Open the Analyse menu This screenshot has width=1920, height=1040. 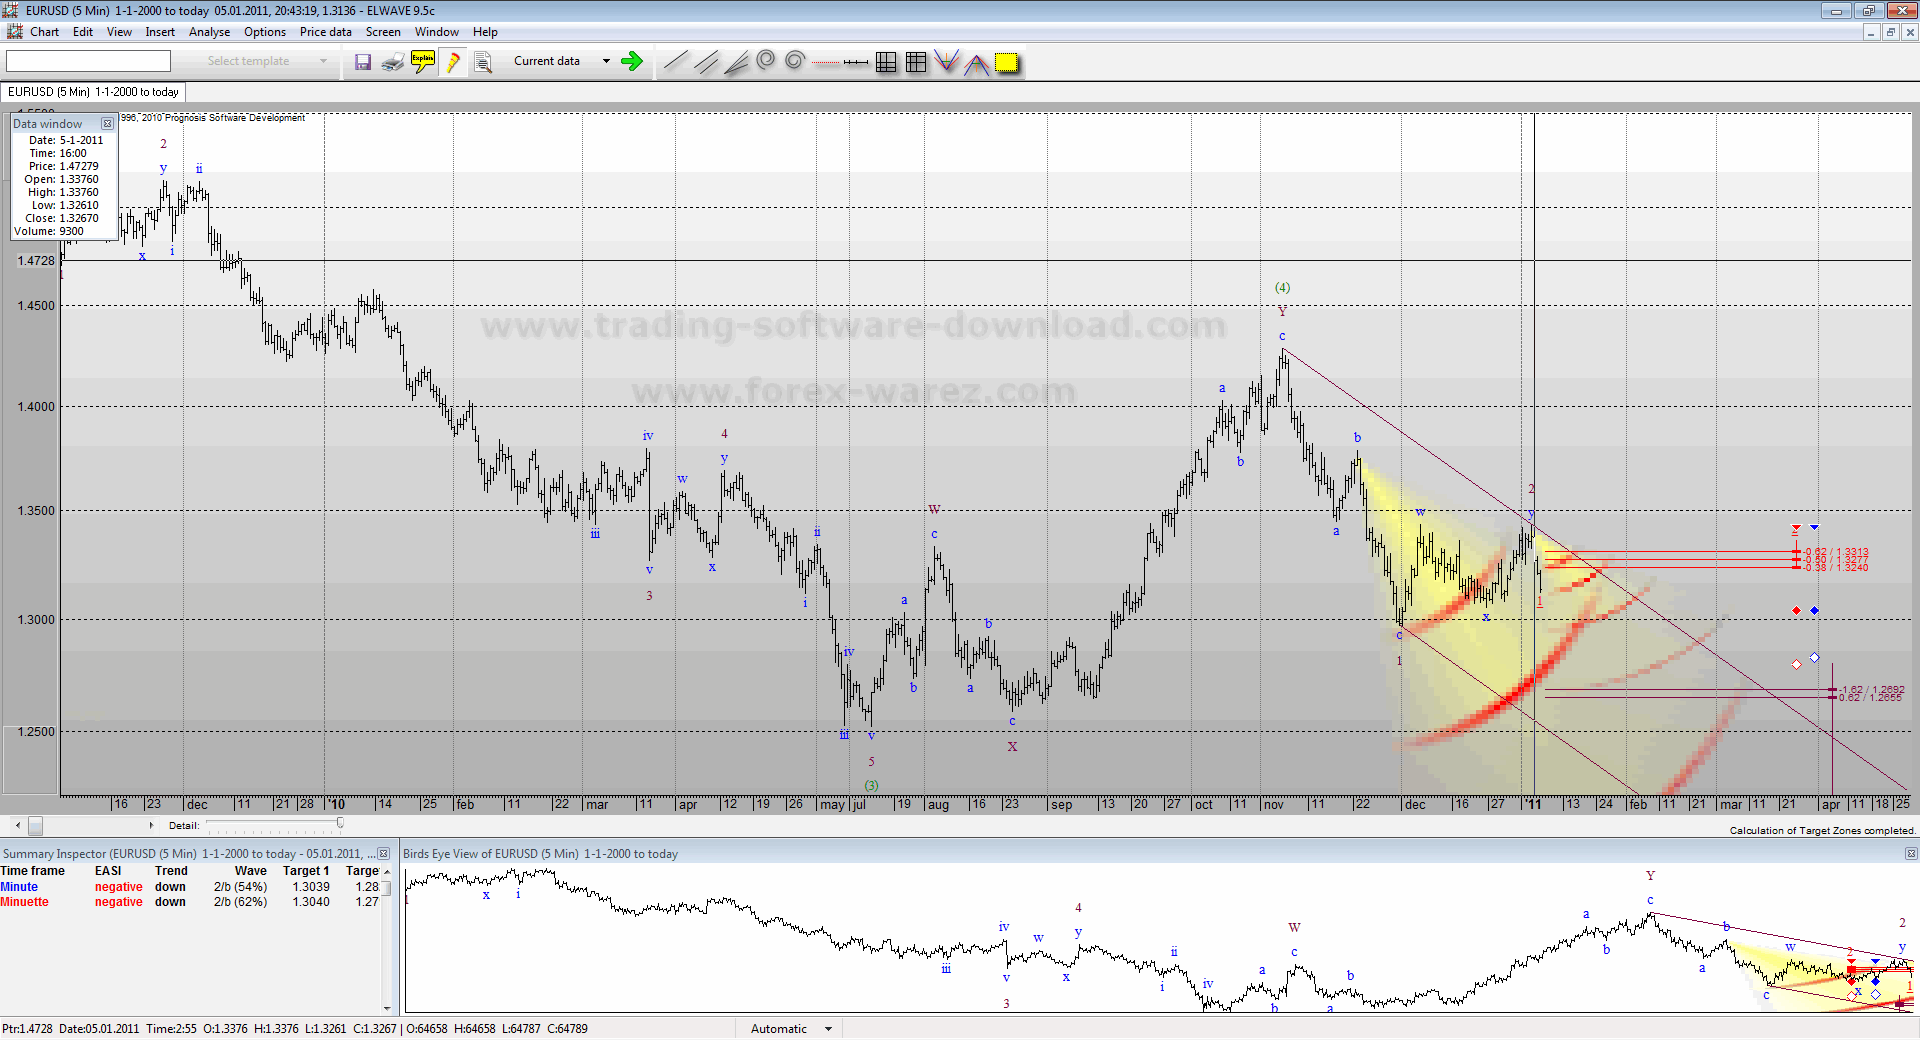click(209, 32)
